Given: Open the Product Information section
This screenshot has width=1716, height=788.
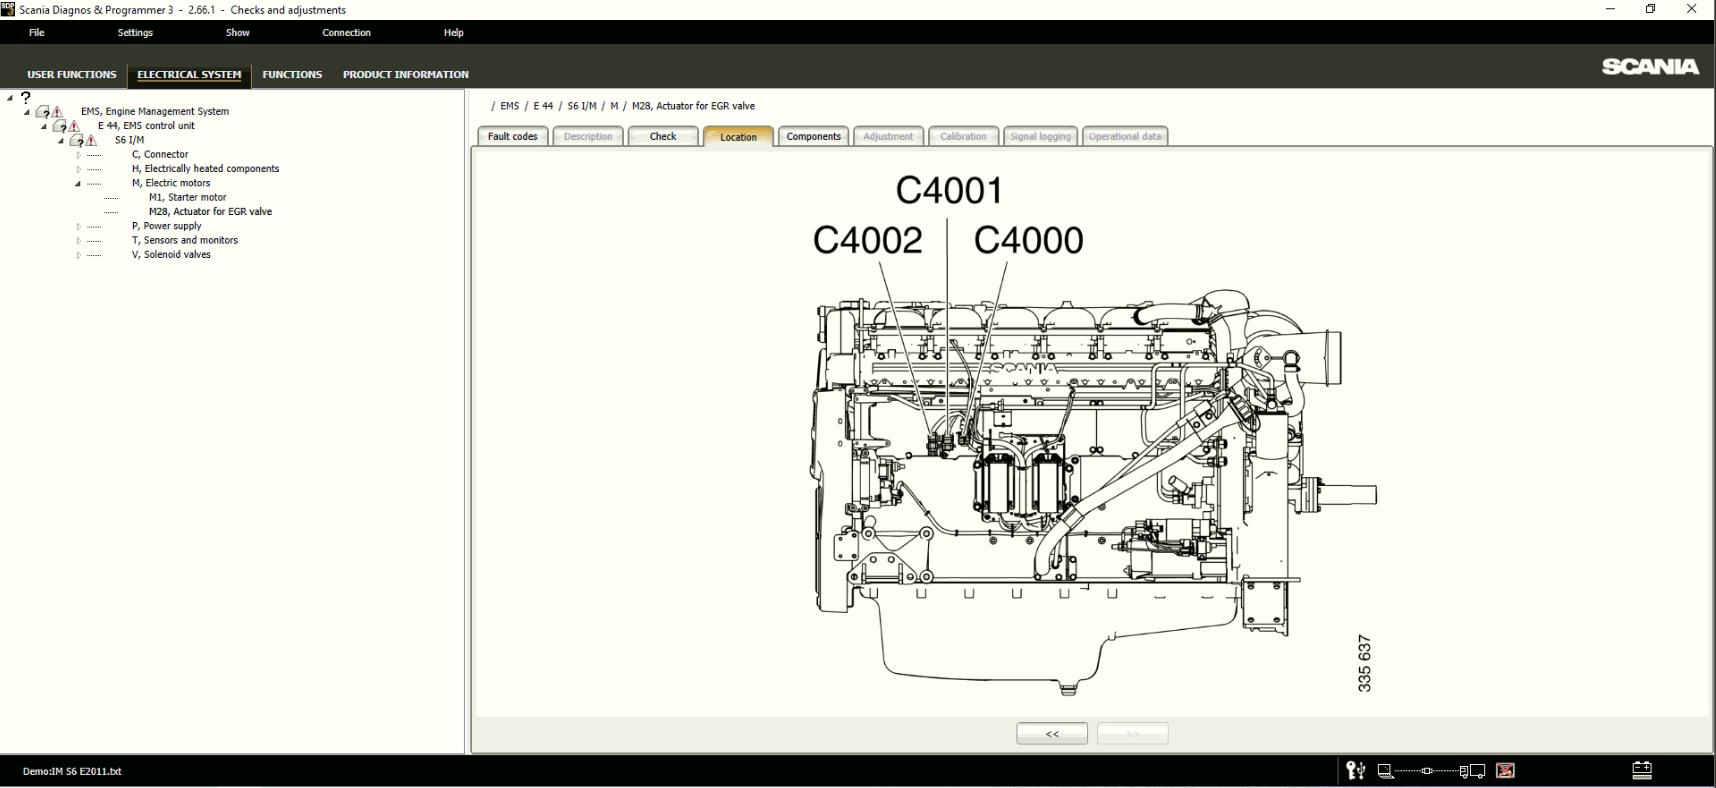Looking at the screenshot, I should pos(405,74).
